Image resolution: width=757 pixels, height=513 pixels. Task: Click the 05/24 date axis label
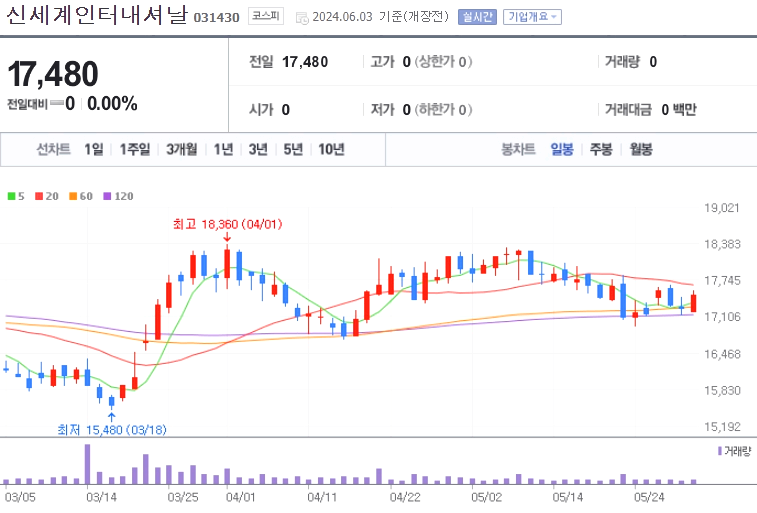coord(649,498)
